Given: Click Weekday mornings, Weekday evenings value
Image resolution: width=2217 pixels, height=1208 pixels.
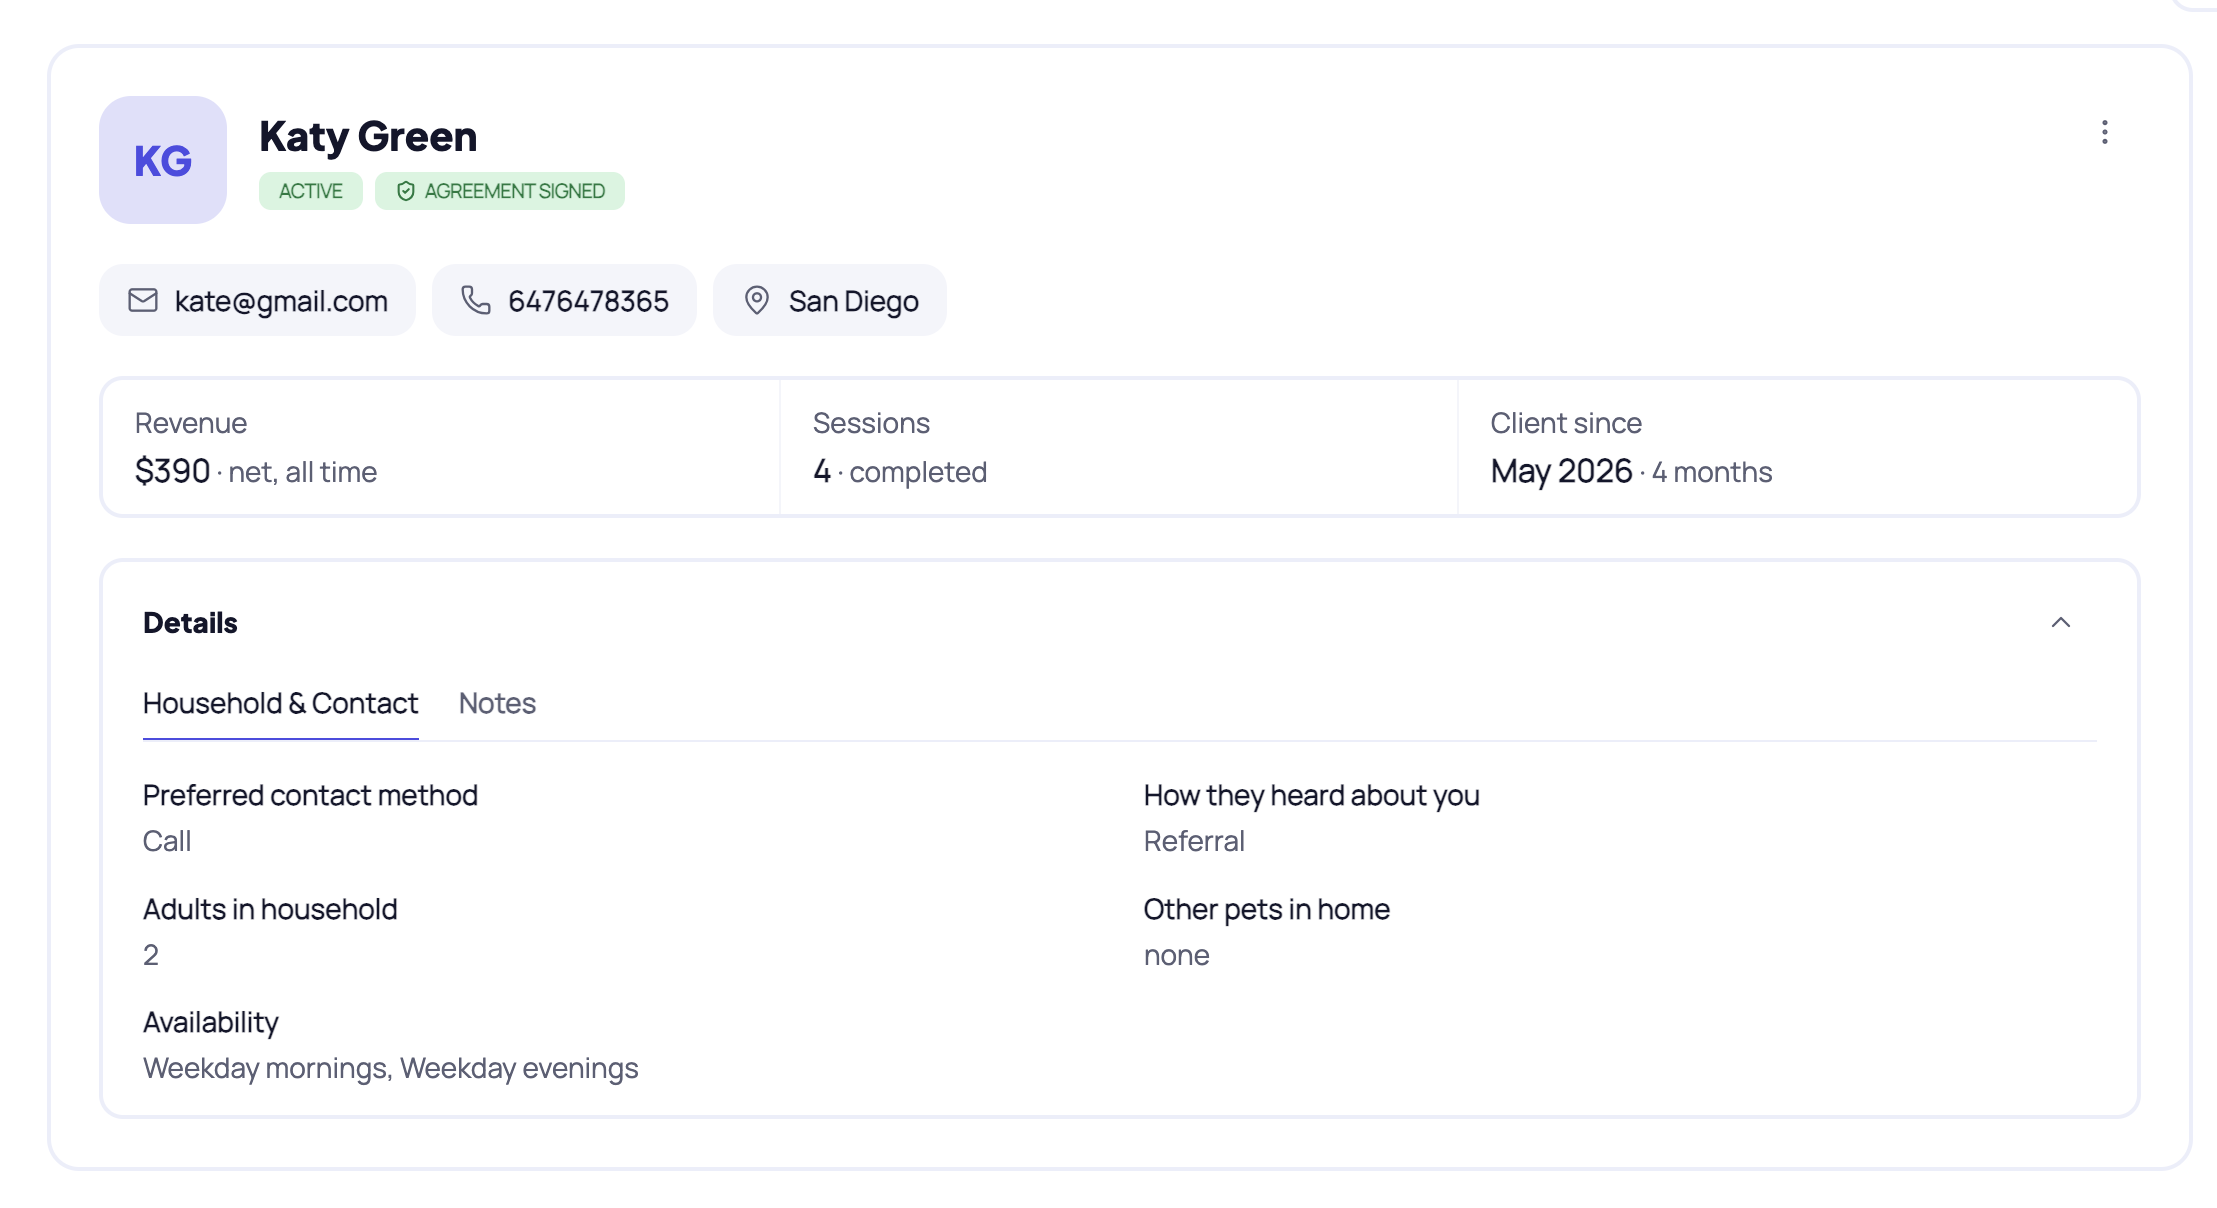Looking at the screenshot, I should click(391, 1068).
